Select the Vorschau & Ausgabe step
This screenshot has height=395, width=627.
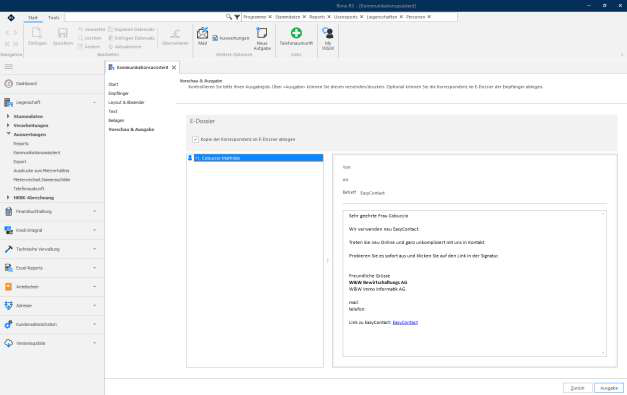click(x=131, y=130)
